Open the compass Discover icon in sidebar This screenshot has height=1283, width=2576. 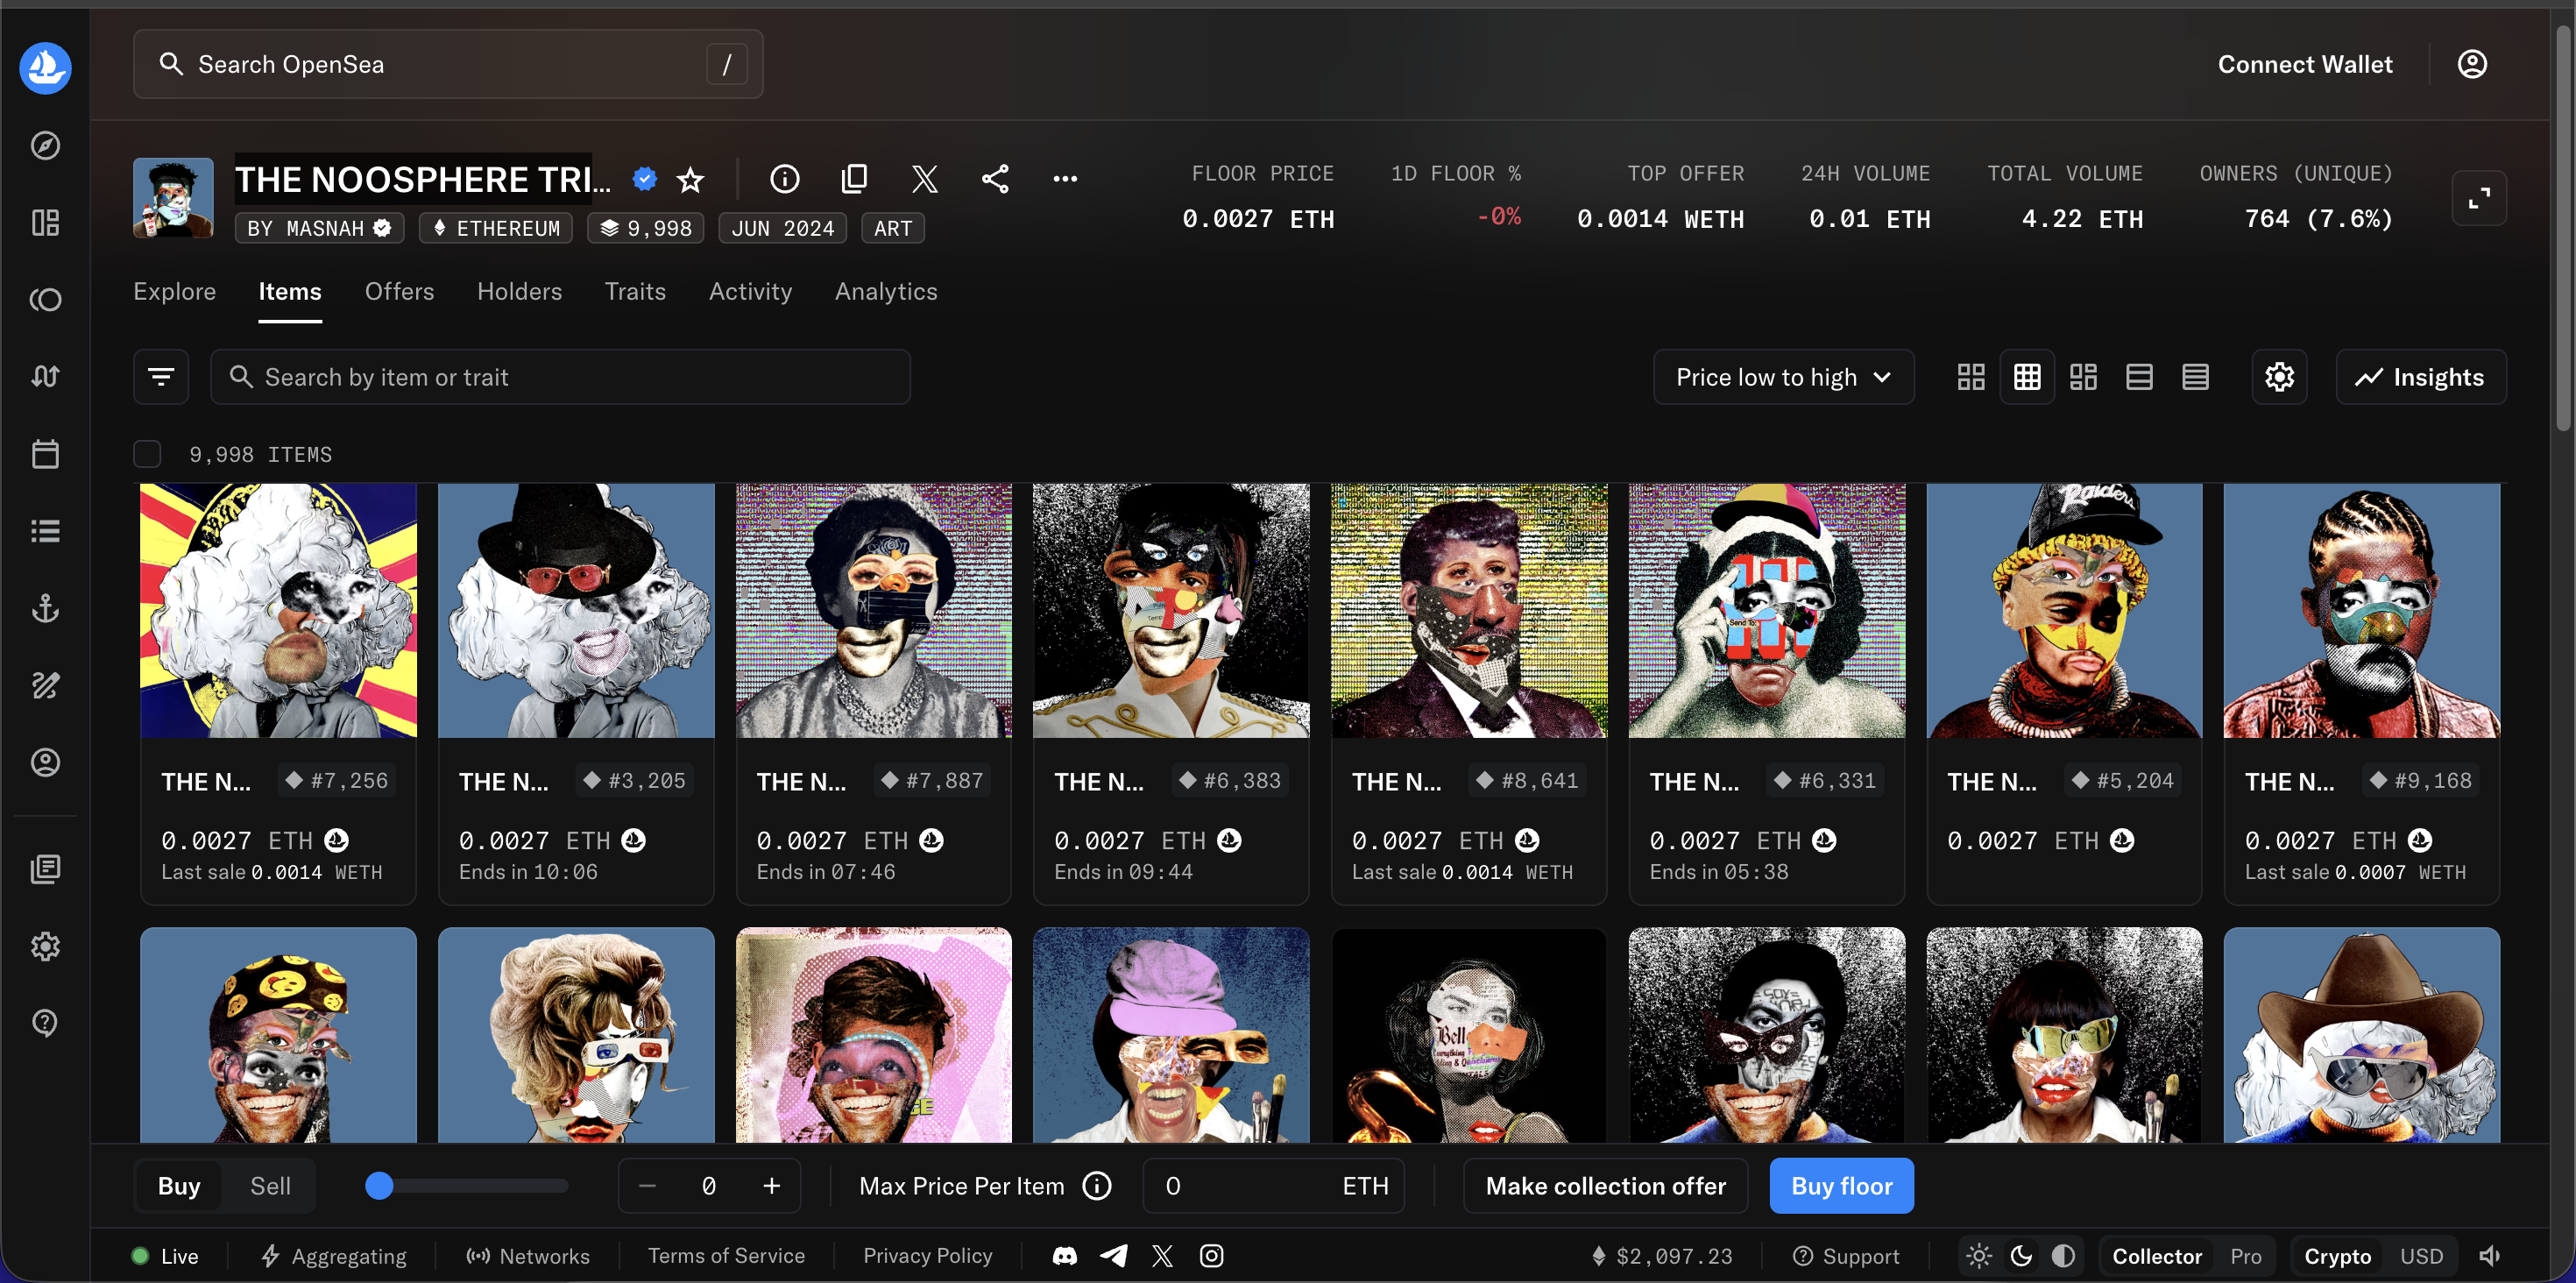(45, 146)
